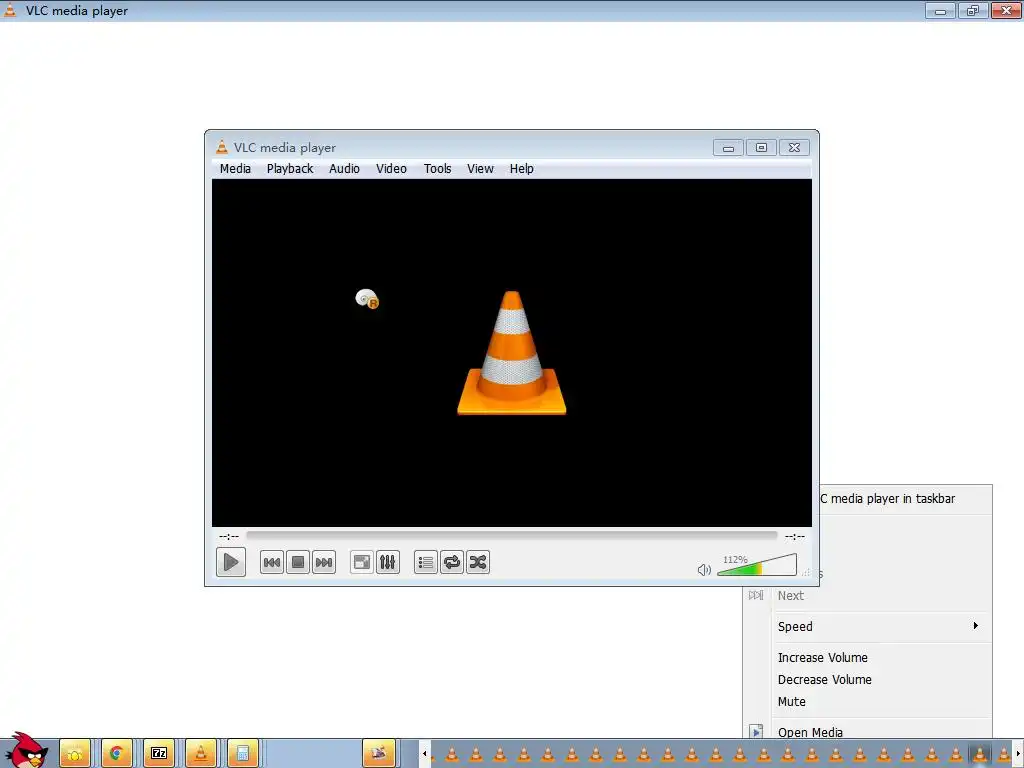1024x768 pixels.
Task: Skip to next media track button
Action: tap(324, 562)
